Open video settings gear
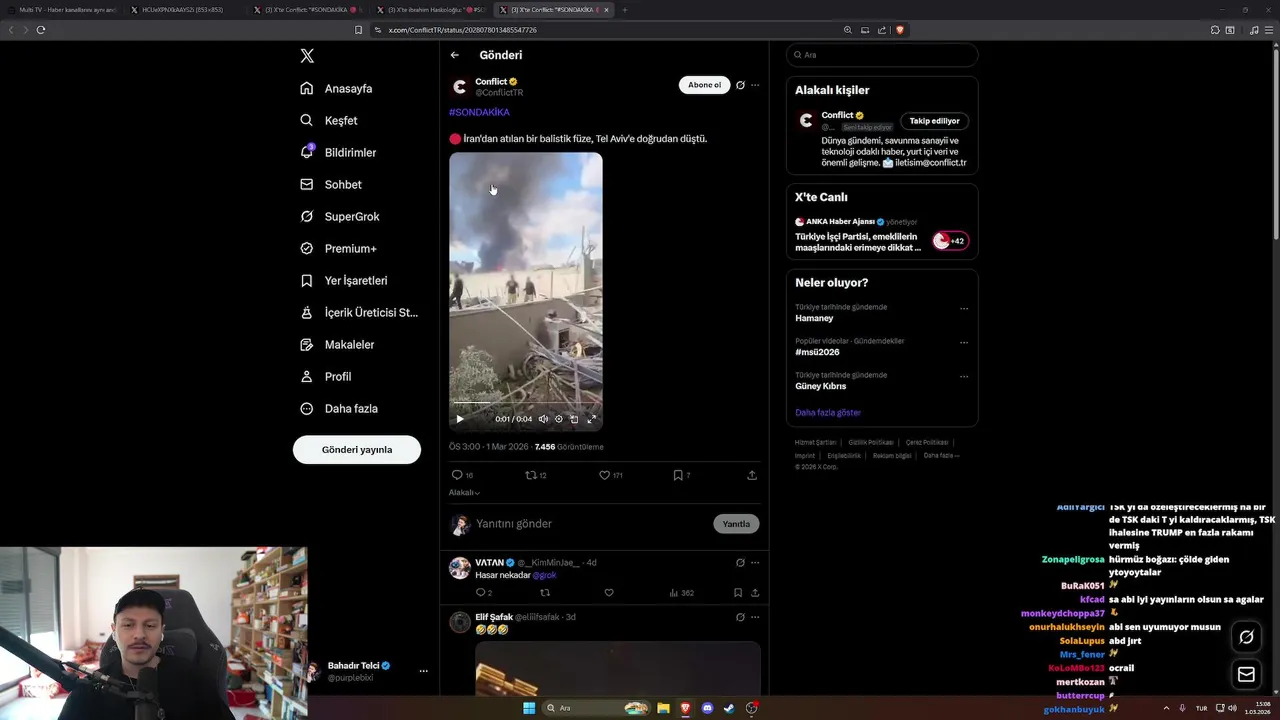The width and height of the screenshot is (1280, 720). coord(559,419)
